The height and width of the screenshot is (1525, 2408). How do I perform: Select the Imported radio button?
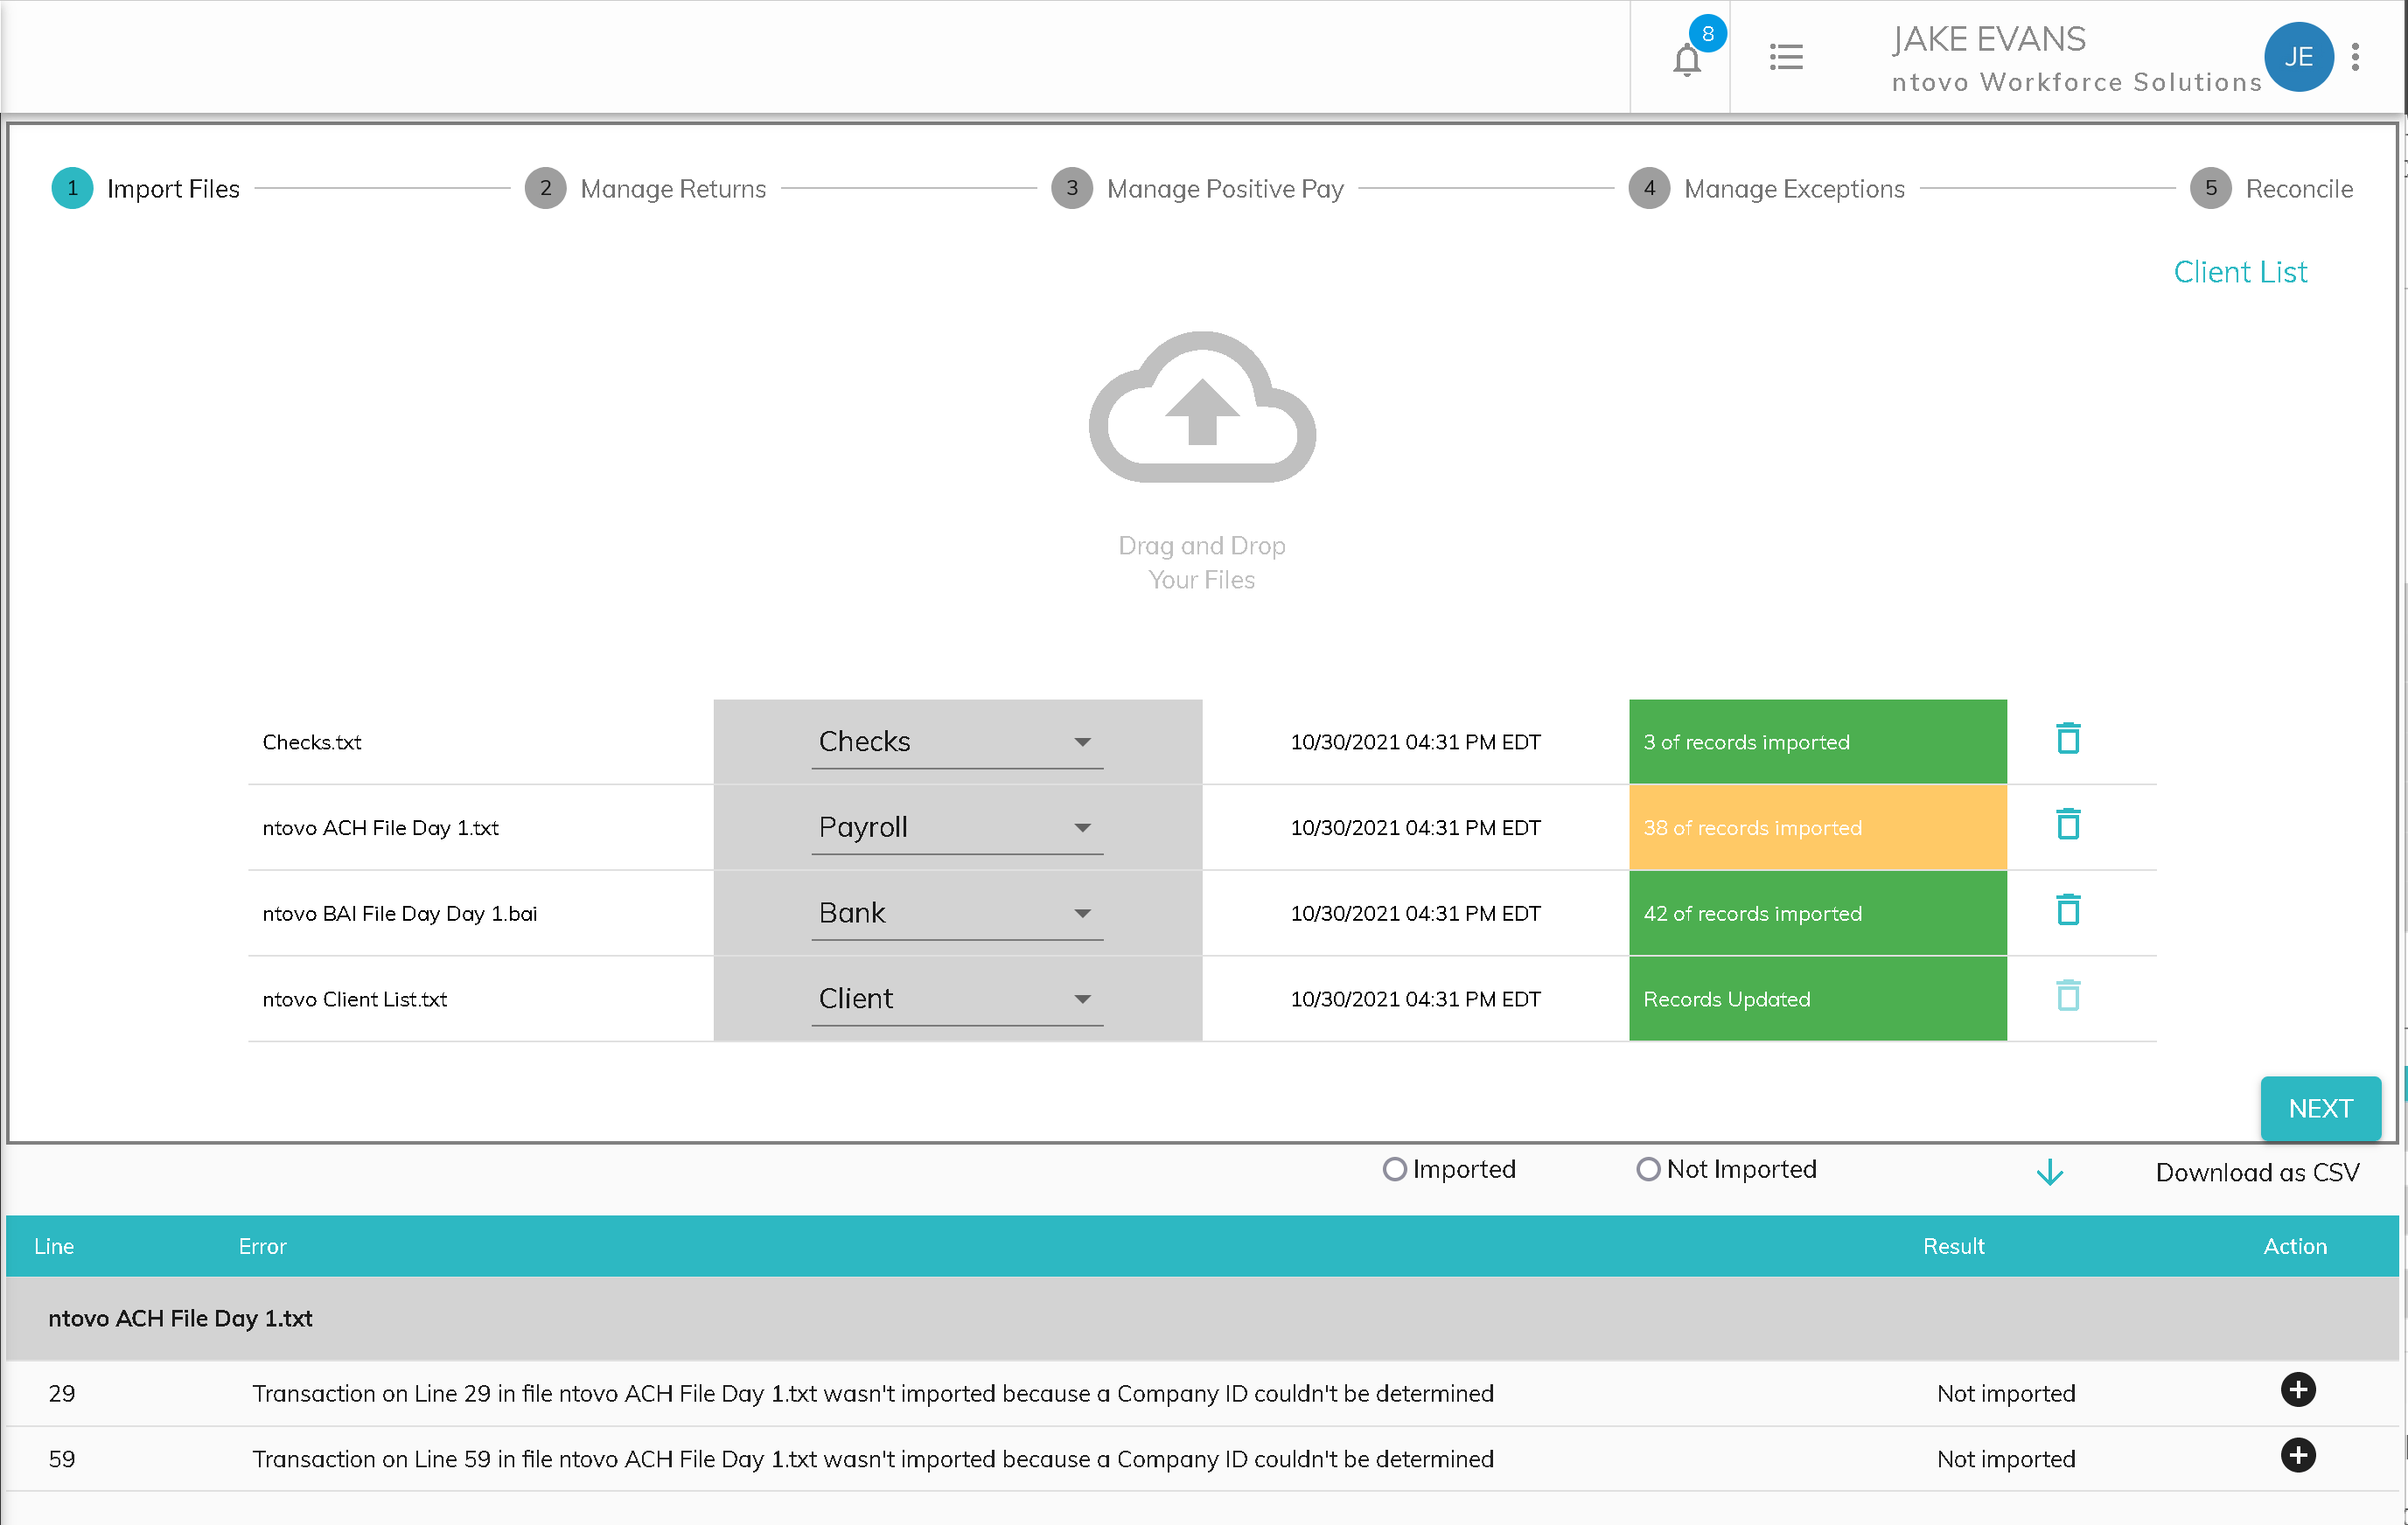click(1394, 1169)
